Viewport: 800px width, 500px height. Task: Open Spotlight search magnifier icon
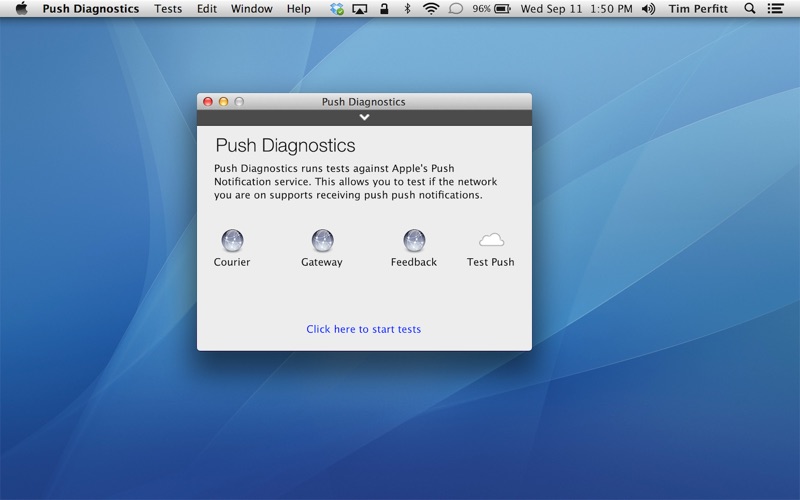click(x=751, y=9)
